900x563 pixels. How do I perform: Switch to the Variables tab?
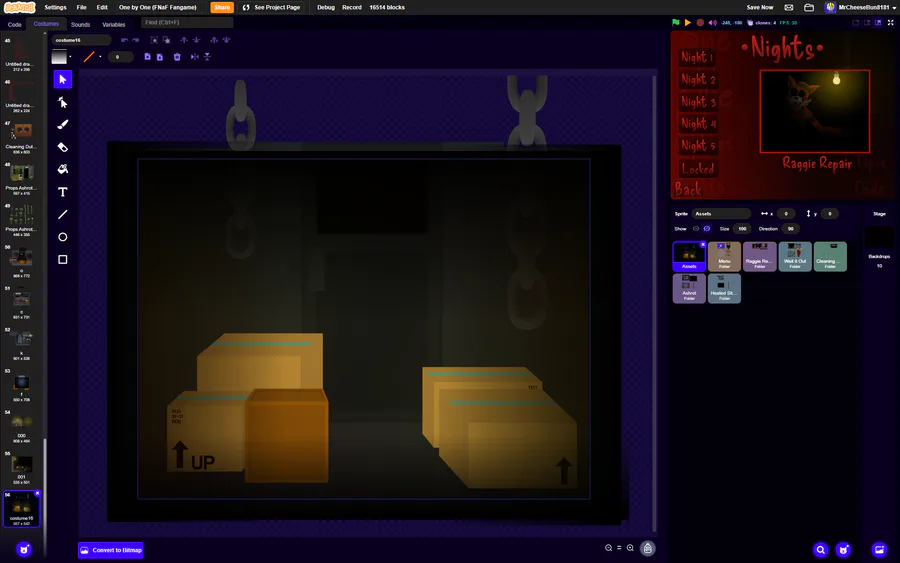[x=114, y=25]
